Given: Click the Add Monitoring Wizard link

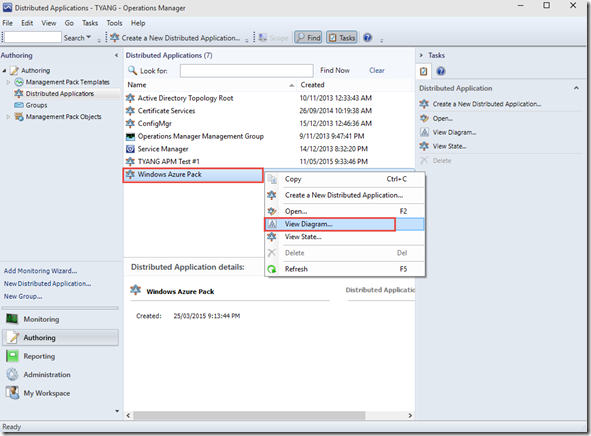Looking at the screenshot, I should (40, 271).
